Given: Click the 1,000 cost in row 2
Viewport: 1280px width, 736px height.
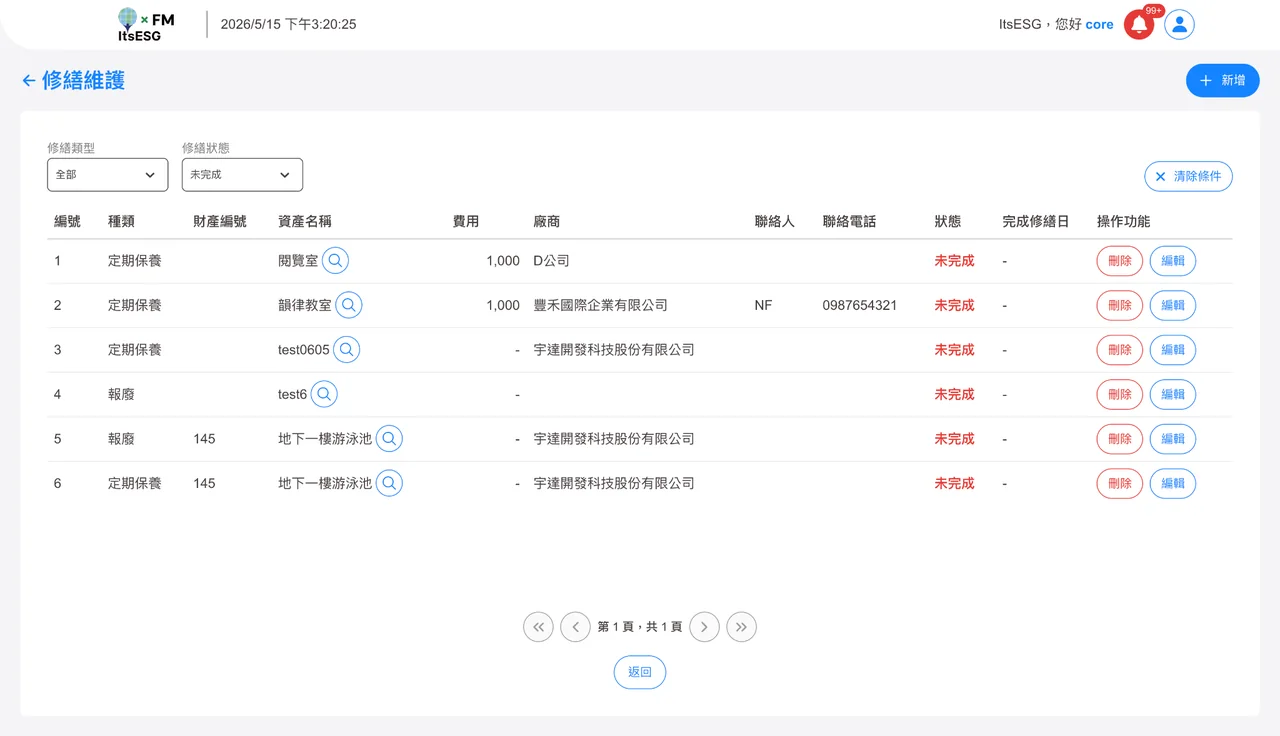Looking at the screenshot, I should click(503, 305).
